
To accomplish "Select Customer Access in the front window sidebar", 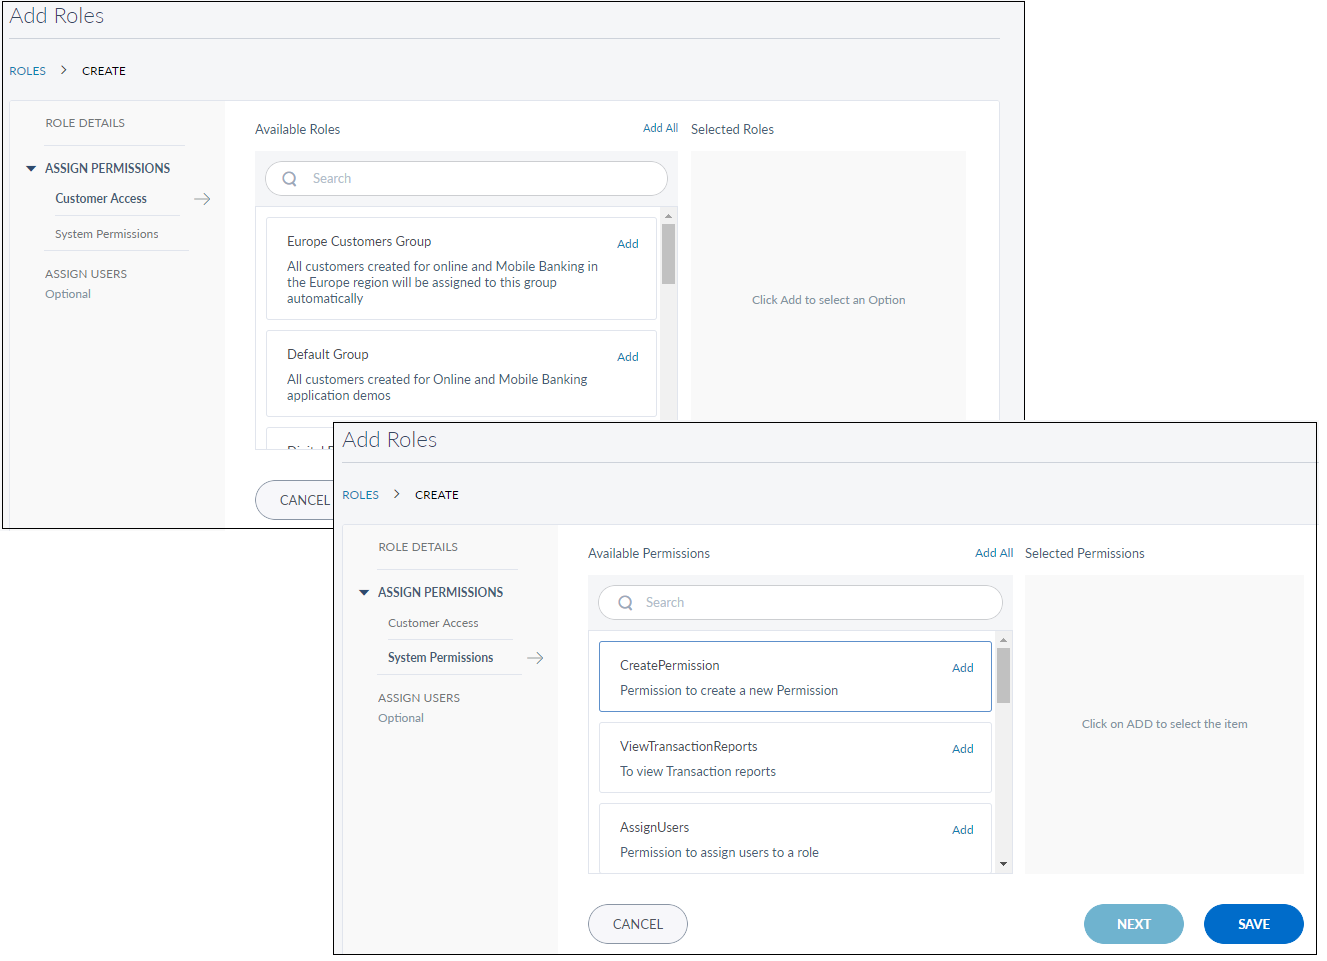I will (433, 623).
